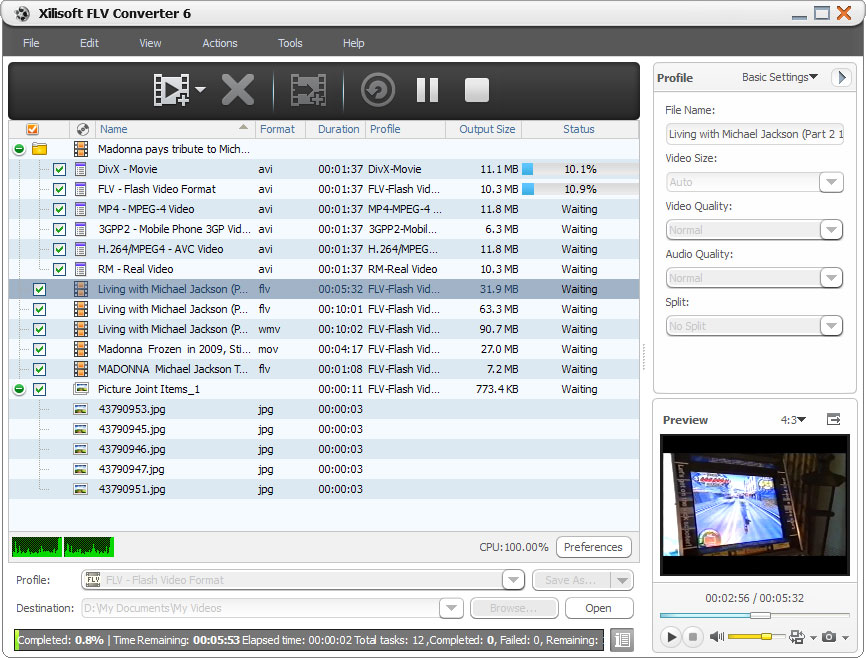This screenshot has height=658, width=866.
Task: Uncheck the 3GPP2 - Mobile Phone checkbox
Action: tap(60, 229)
